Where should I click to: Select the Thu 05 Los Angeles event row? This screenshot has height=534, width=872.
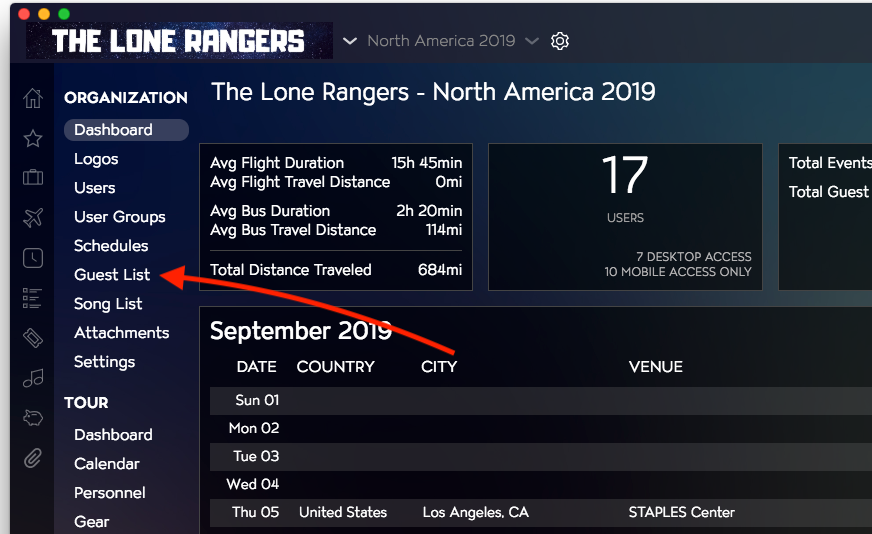tap(541, 512)
